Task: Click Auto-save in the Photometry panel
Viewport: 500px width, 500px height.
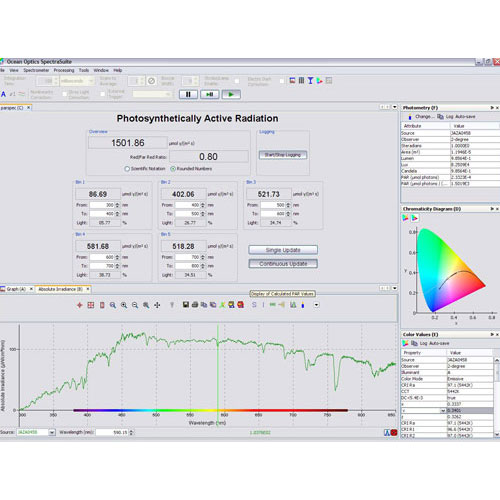Action: pos(465,117)
